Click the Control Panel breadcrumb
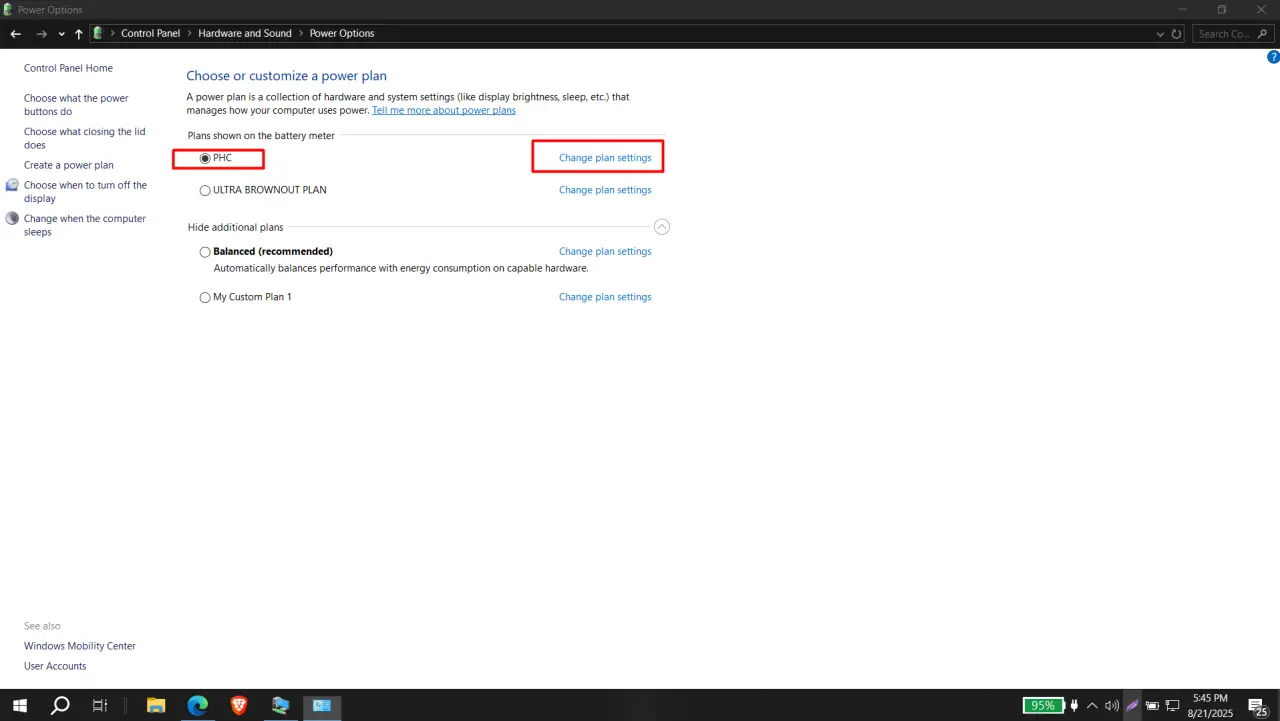Image resolution: width=1280 pixels, height=721 pixels. [151, 33]
